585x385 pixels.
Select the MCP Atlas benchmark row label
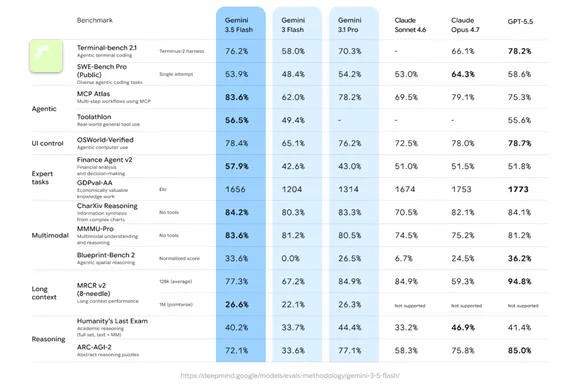(x=93, y=94)
